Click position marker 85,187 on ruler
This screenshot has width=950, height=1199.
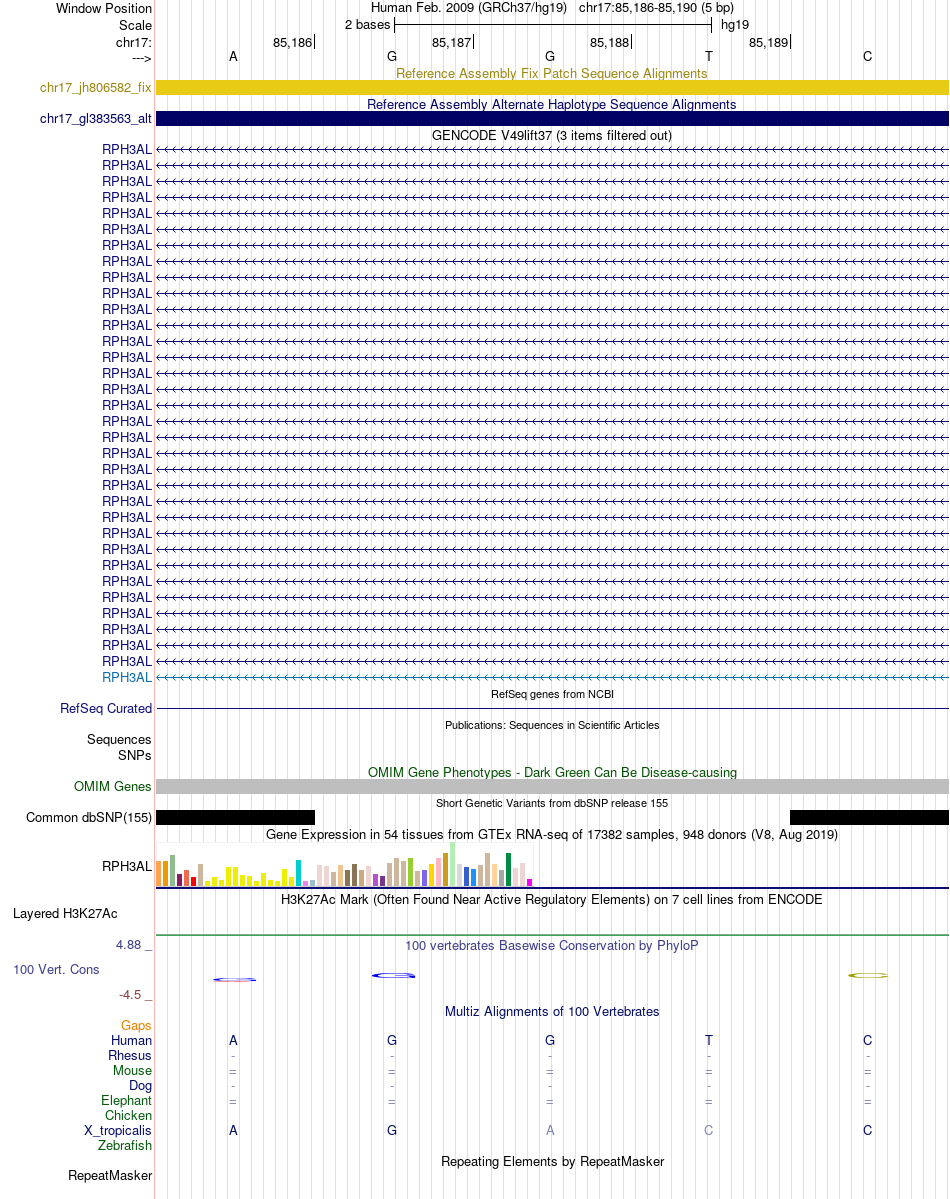coord(452,43)
